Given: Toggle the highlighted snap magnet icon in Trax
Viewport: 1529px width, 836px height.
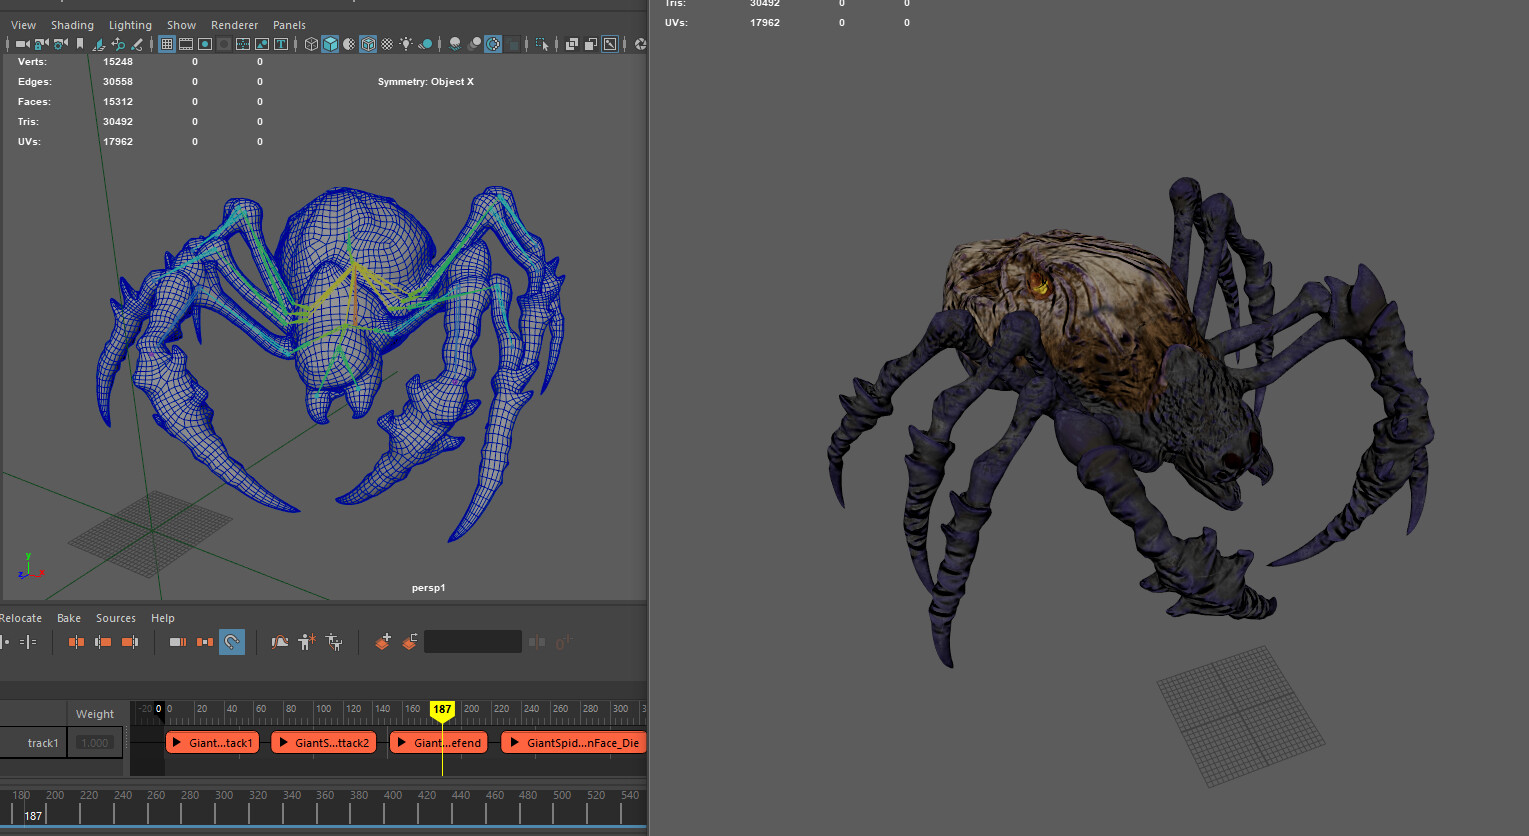Looking at the screenshot, I should pyautogui.click(x=231, y=641).
